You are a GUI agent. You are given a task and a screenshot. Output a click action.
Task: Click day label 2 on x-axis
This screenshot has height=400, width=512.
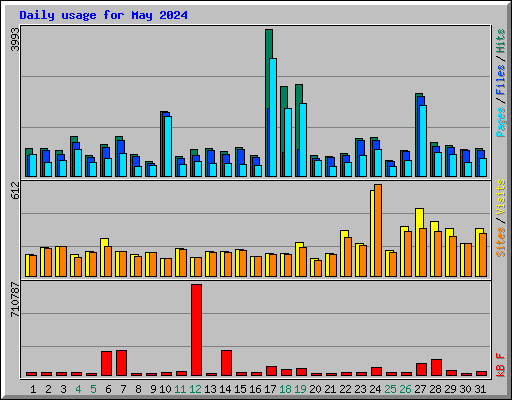(x=48, y=389)
